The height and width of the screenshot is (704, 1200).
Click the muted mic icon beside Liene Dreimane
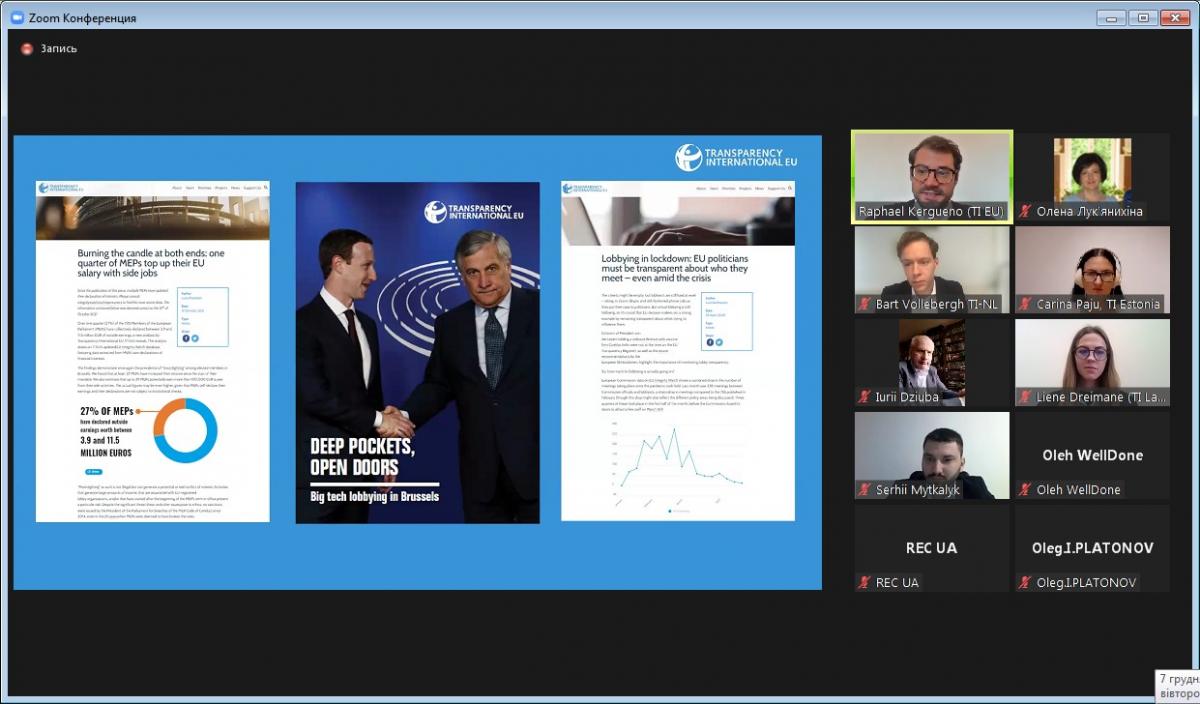pos(1025,397)
